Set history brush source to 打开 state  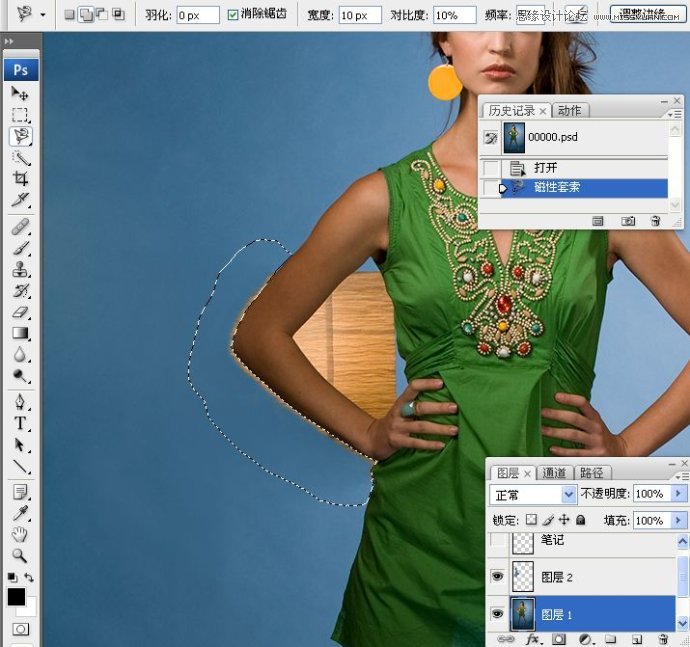point(491,168)
